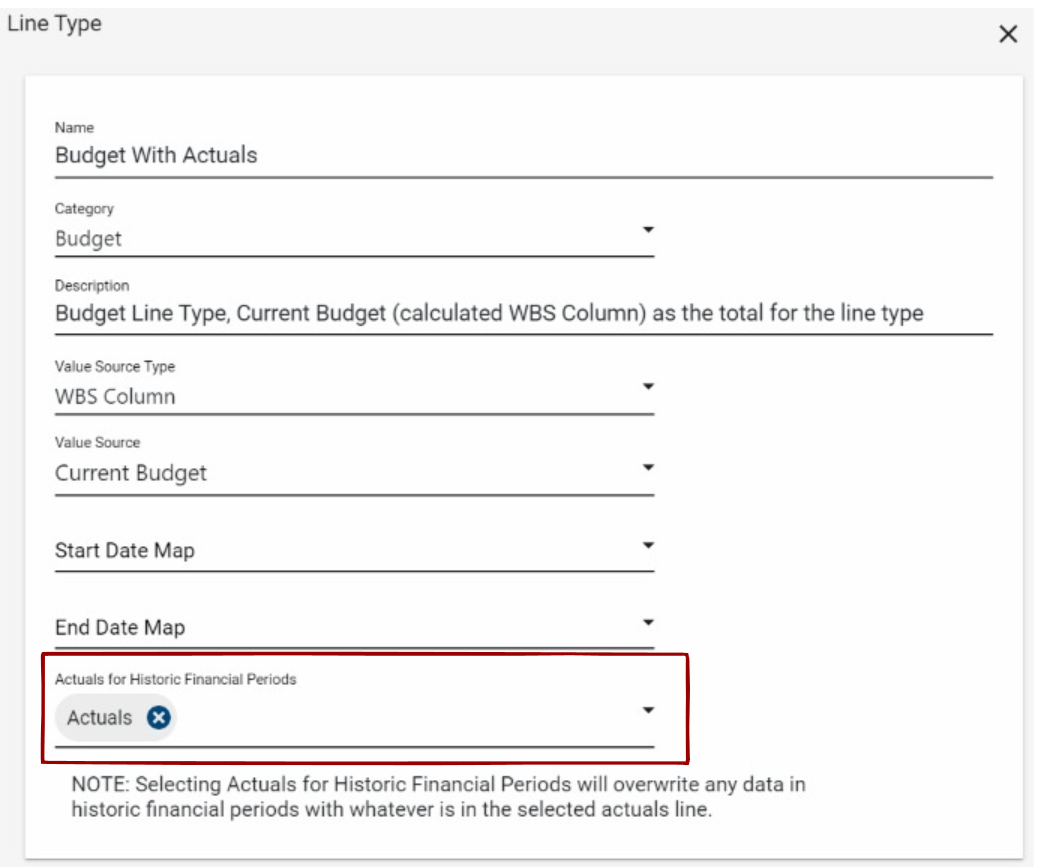Expand the Start Date Map arrow
The image size is (1039, 867).
coord(648,546)
